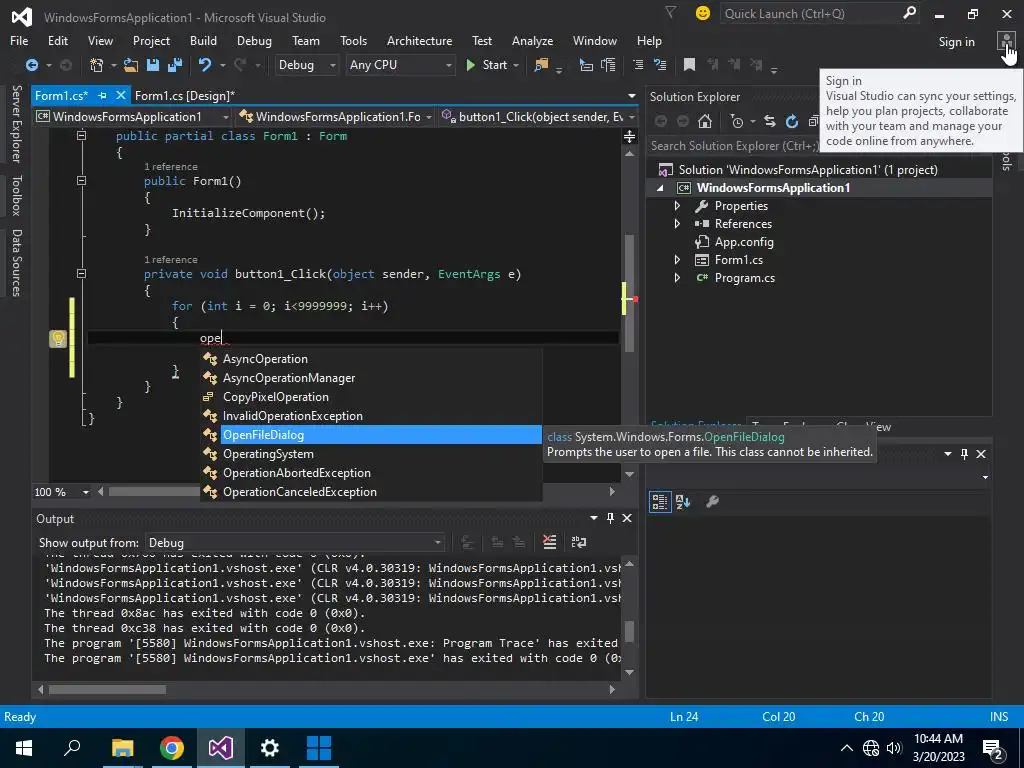This screenshot has width=1024, height=768.
Task: Toggle auto-hide pin on Properties panel
Action: coord(965,454)
